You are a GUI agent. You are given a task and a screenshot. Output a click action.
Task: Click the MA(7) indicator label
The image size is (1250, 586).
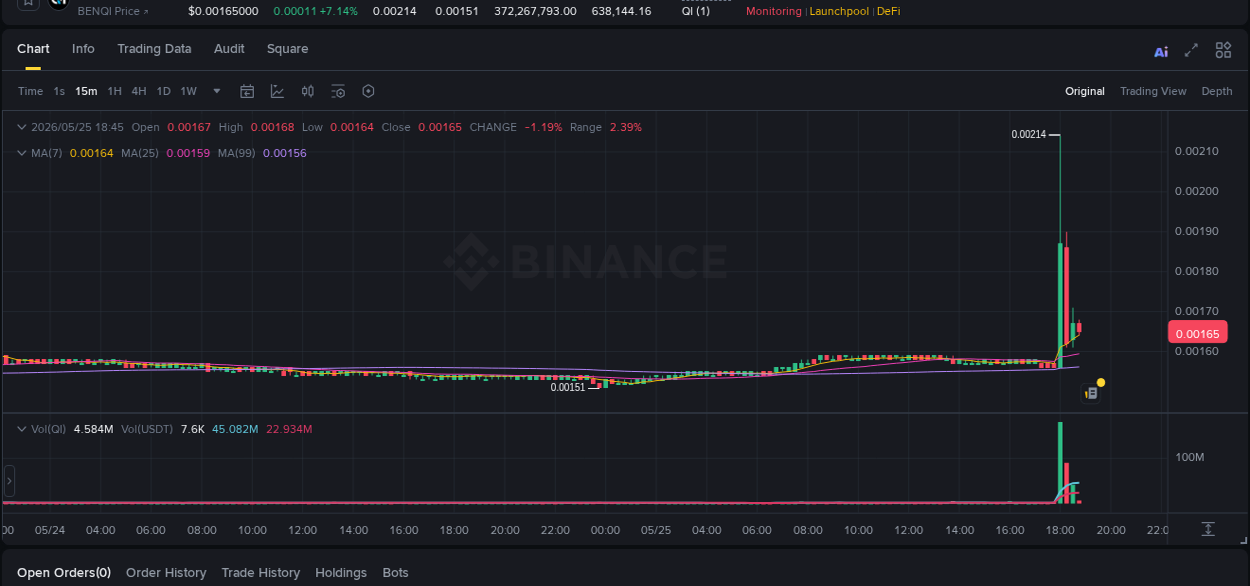click(x=47, y=153)
